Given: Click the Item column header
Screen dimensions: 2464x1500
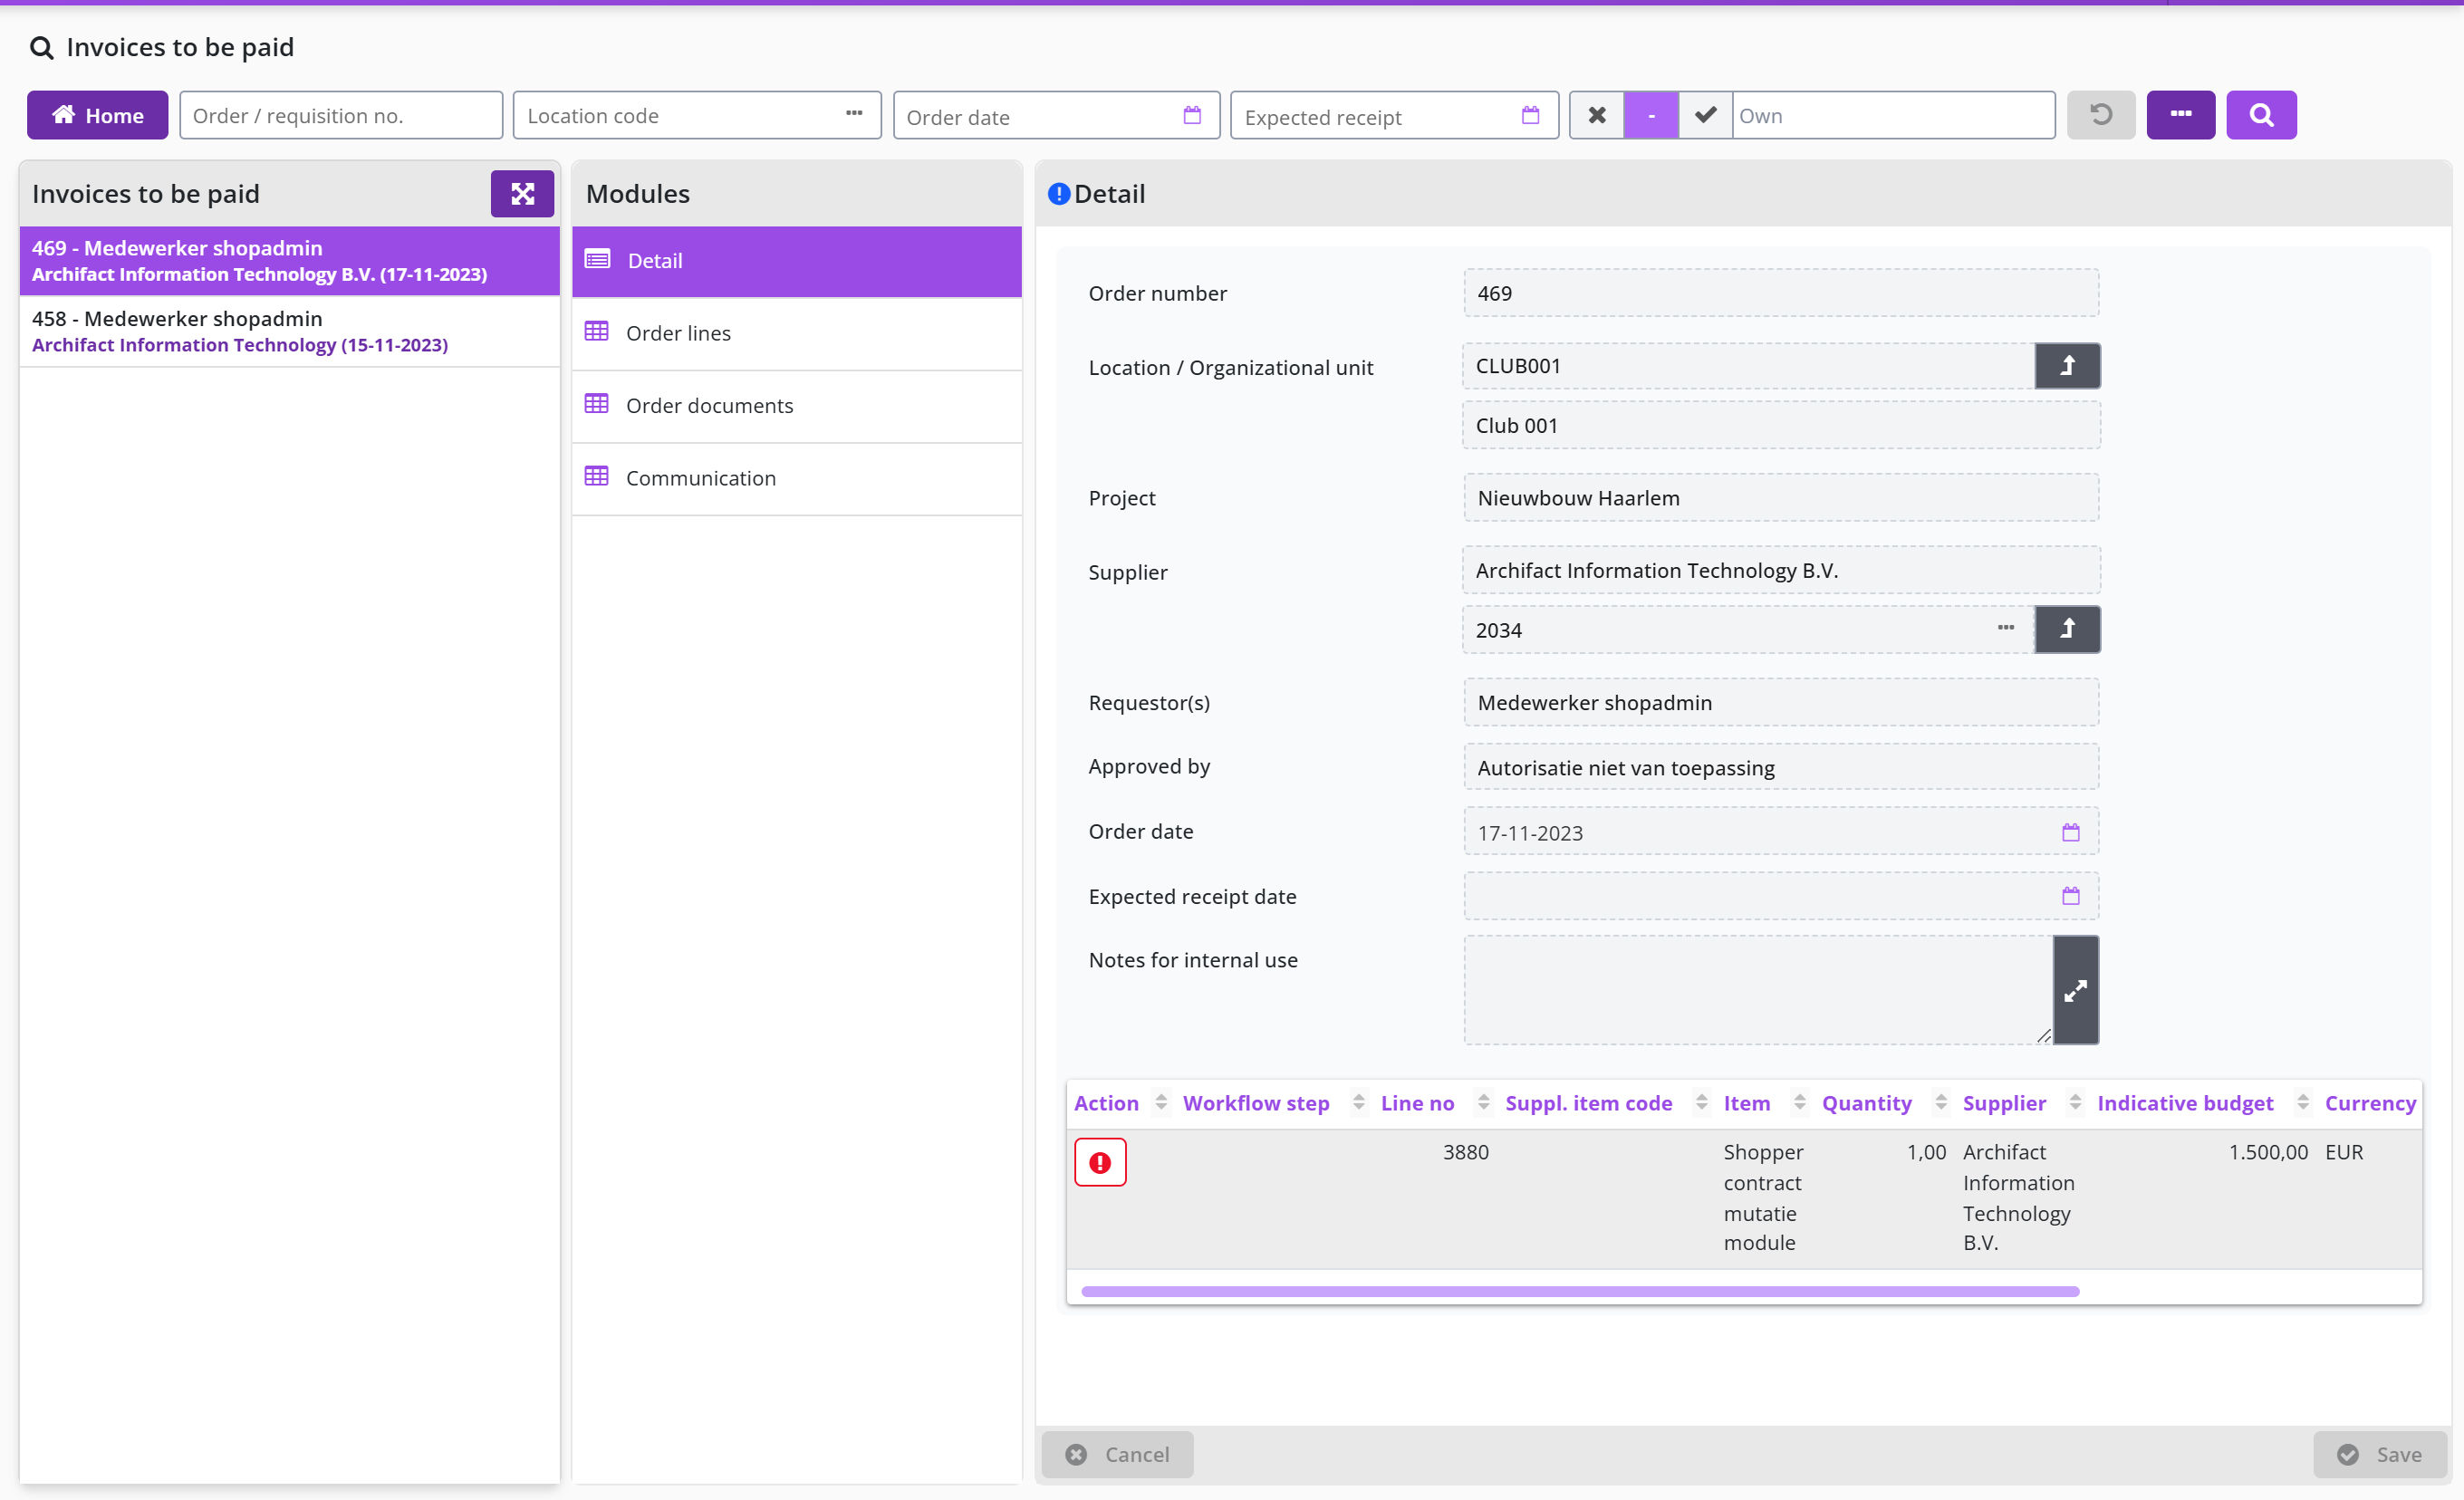Looking at the screenshot, I should 1746,1102.
